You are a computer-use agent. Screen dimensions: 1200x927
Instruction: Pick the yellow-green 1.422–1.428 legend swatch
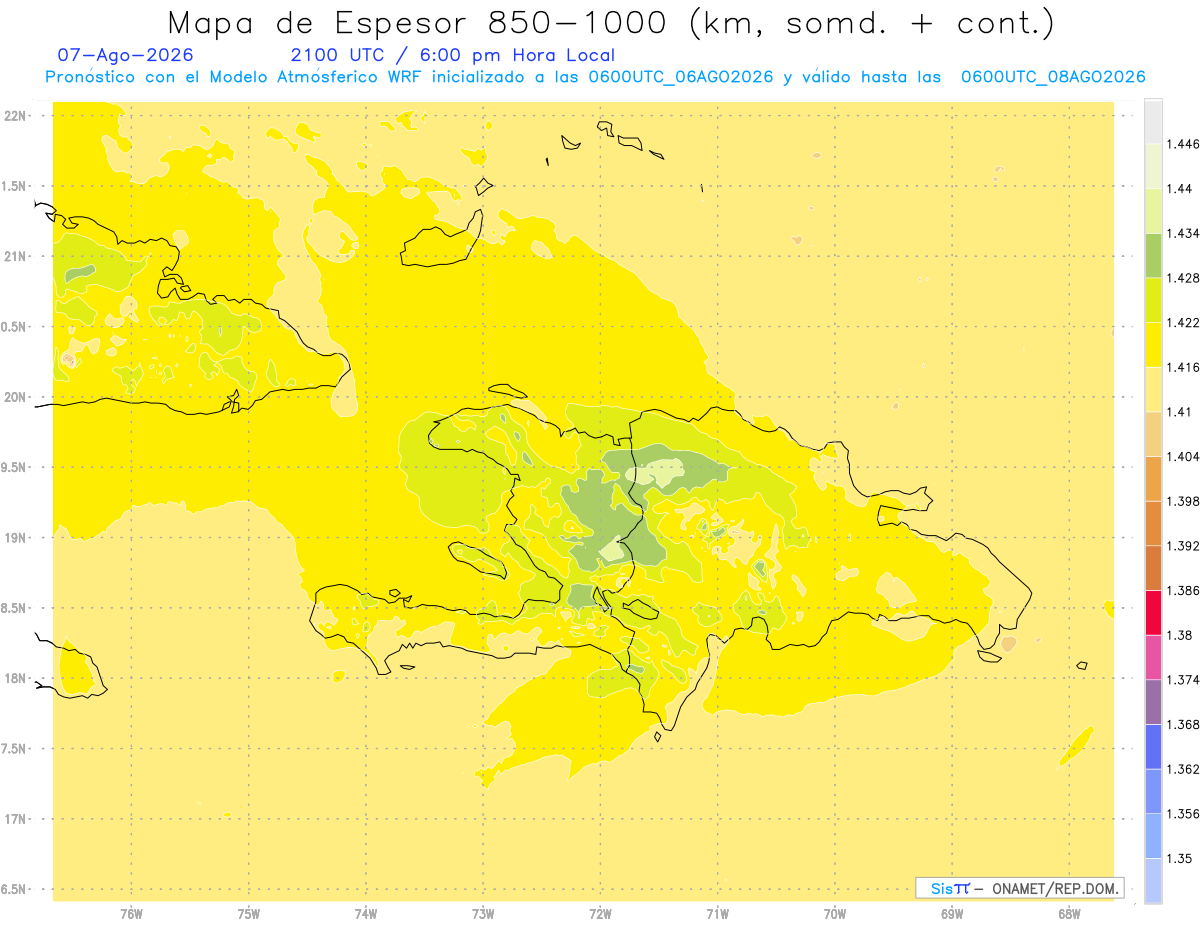tap(1153, 300)
